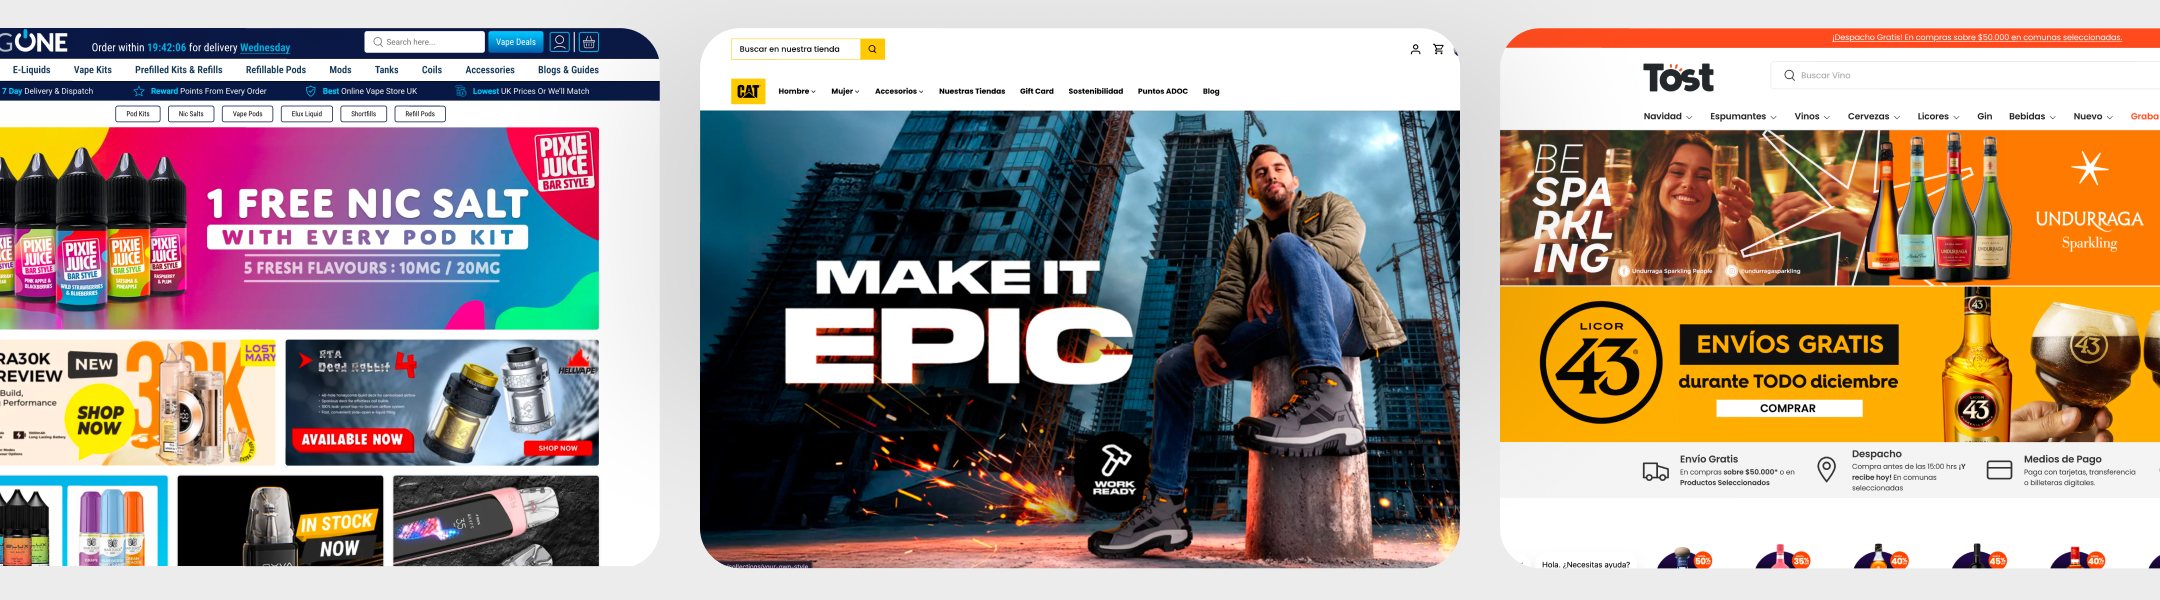Open Blog link on CAT site
Image resolution: width=2160 pixels, height=600 pixels.
click(1211, 91)
